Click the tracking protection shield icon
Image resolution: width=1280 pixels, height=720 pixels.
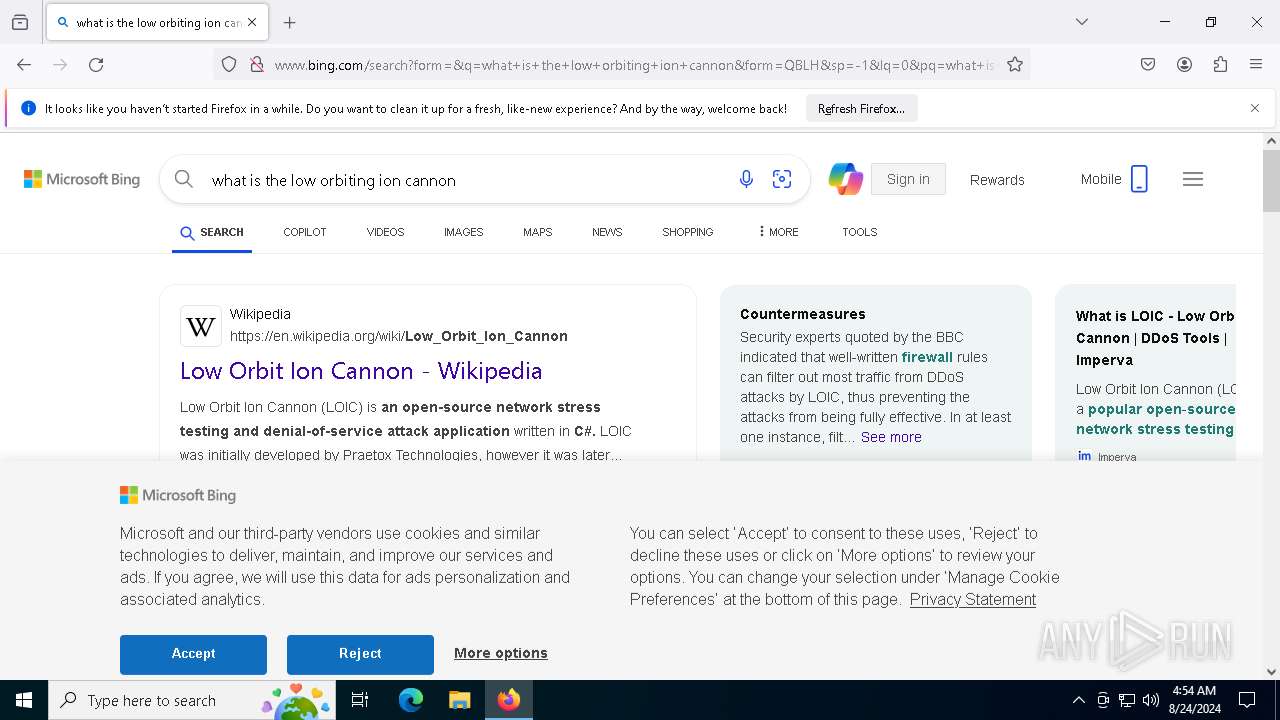(x=229, y=64)
